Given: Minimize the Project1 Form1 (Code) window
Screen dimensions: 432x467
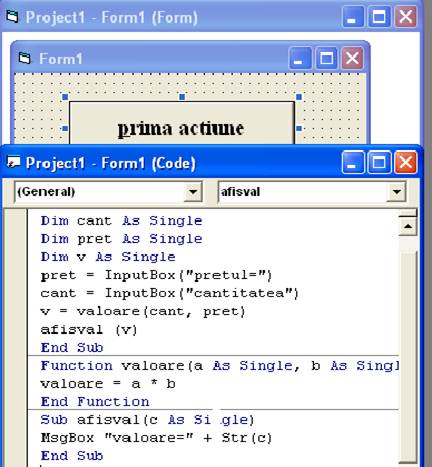Looking at the screenshot, I should [353, 163].
